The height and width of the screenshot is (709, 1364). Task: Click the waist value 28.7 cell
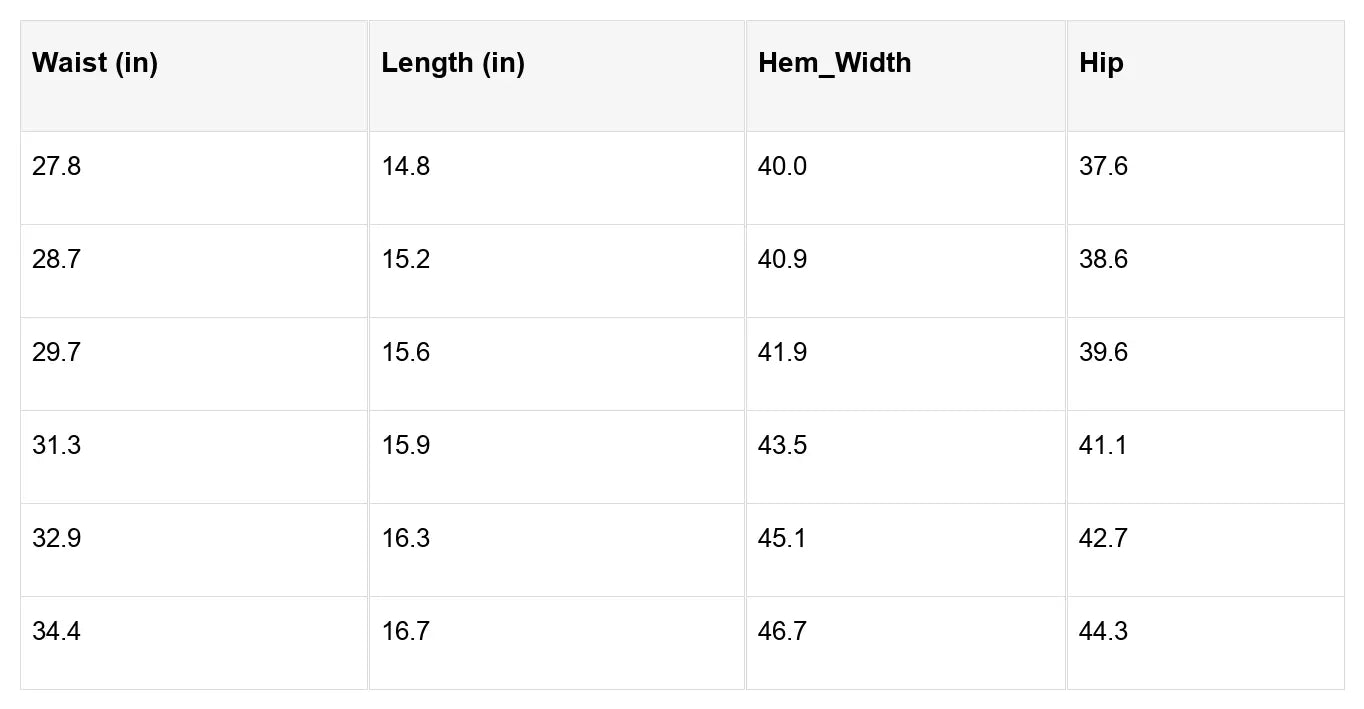pyautogui.click(x=57, y=260)
